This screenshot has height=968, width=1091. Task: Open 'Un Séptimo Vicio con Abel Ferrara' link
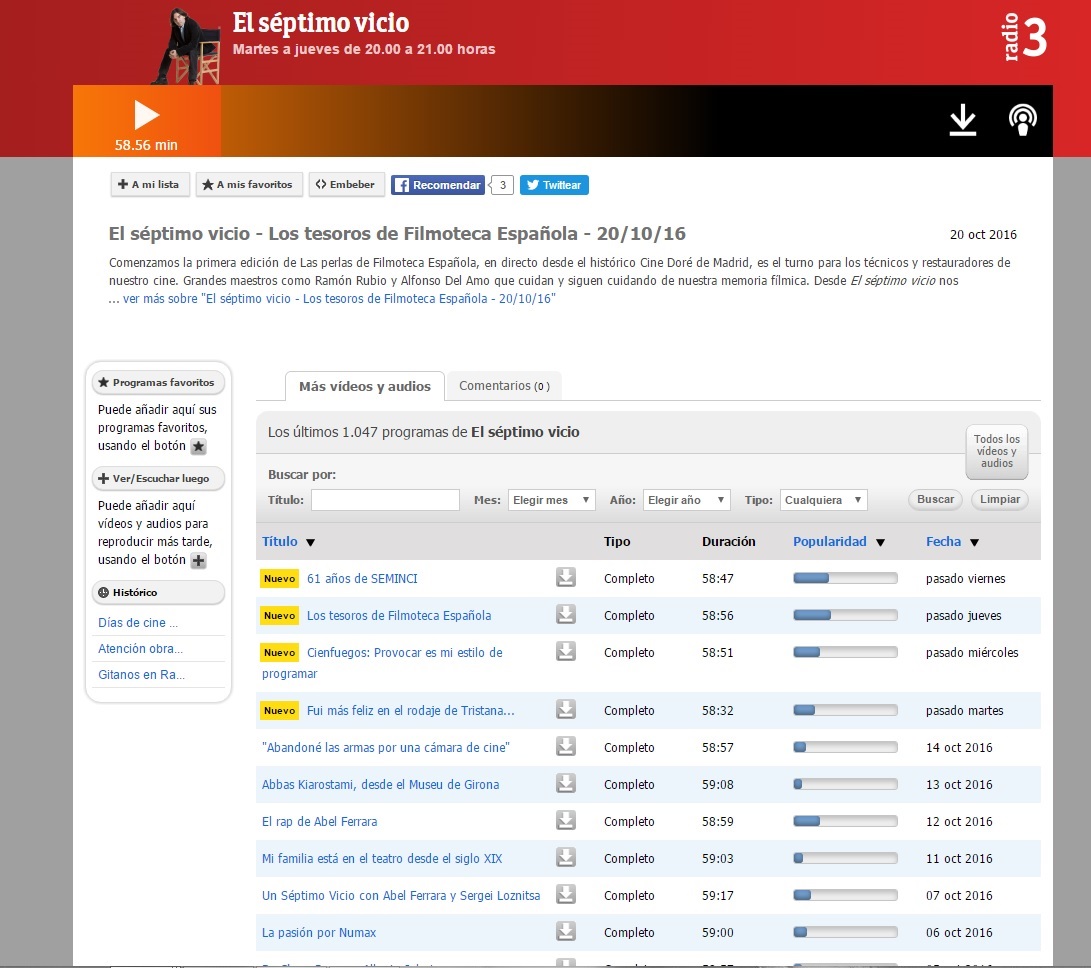[x=401, y=896]
